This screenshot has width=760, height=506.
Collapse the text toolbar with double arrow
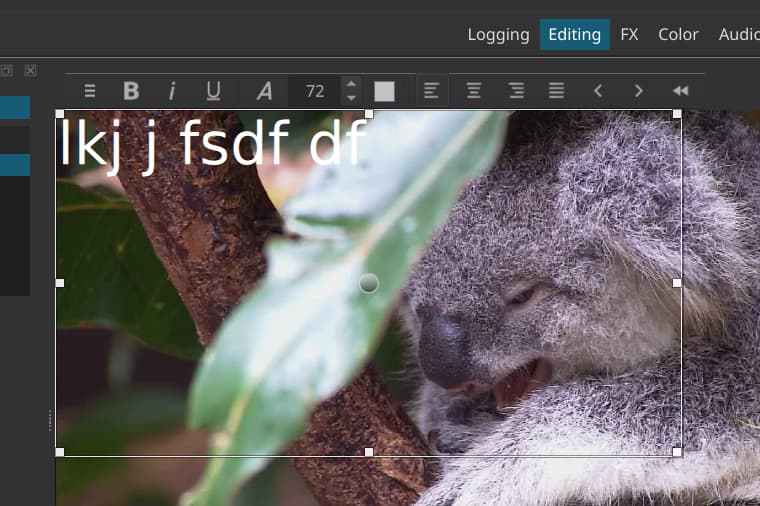tap(680, 91)
